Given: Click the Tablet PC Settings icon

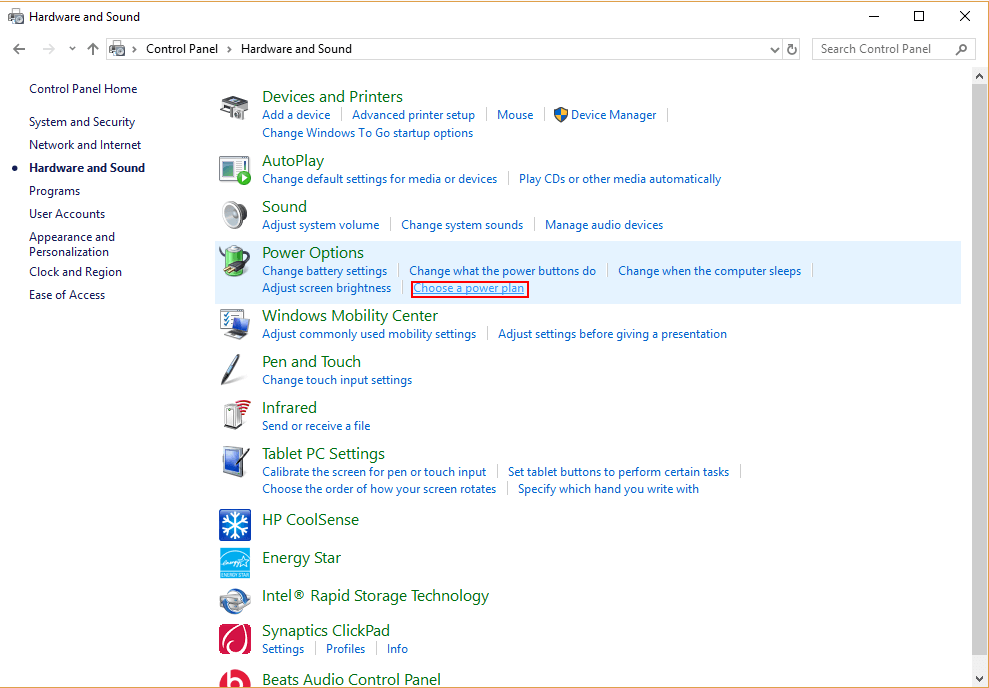Looking at the screenshot, I should tap(234, 462).
